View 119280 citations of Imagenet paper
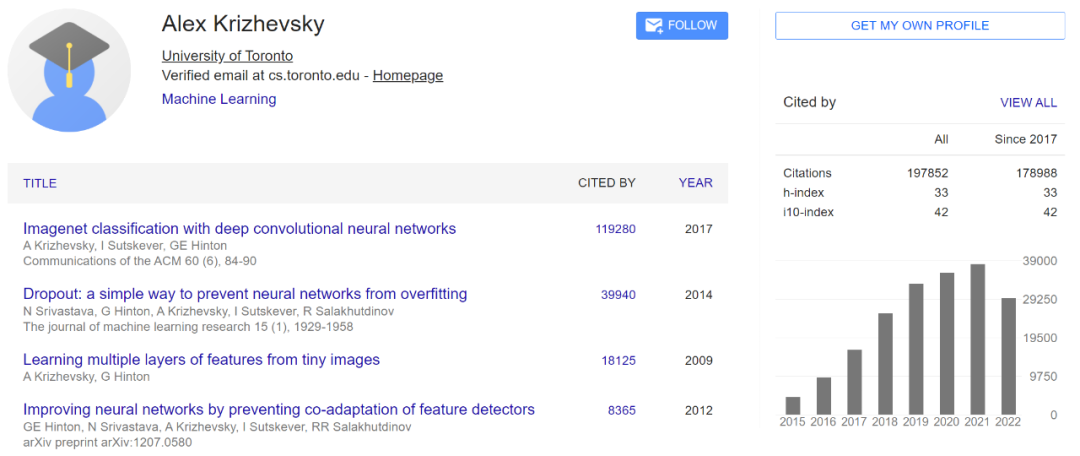The height and width of the screenshot is (456, 1080). point(615,229)
